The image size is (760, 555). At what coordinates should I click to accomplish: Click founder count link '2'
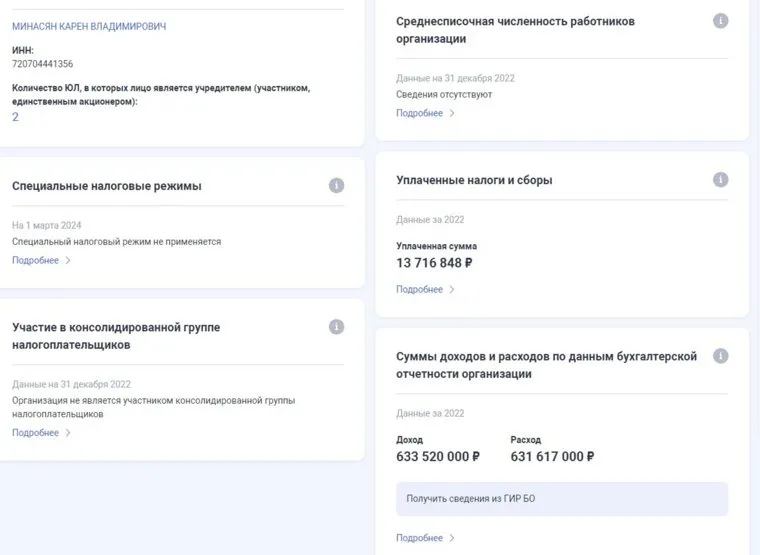pyautogui.click(x=15, y=117)
